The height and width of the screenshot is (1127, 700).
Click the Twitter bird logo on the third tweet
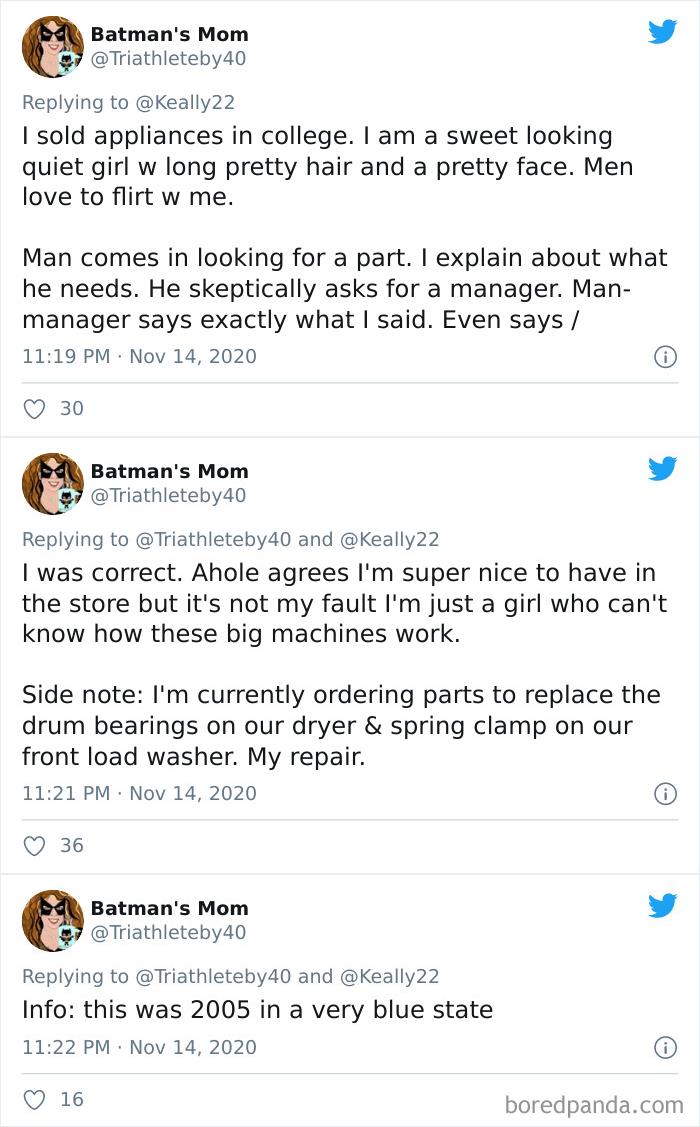(662, 905)
